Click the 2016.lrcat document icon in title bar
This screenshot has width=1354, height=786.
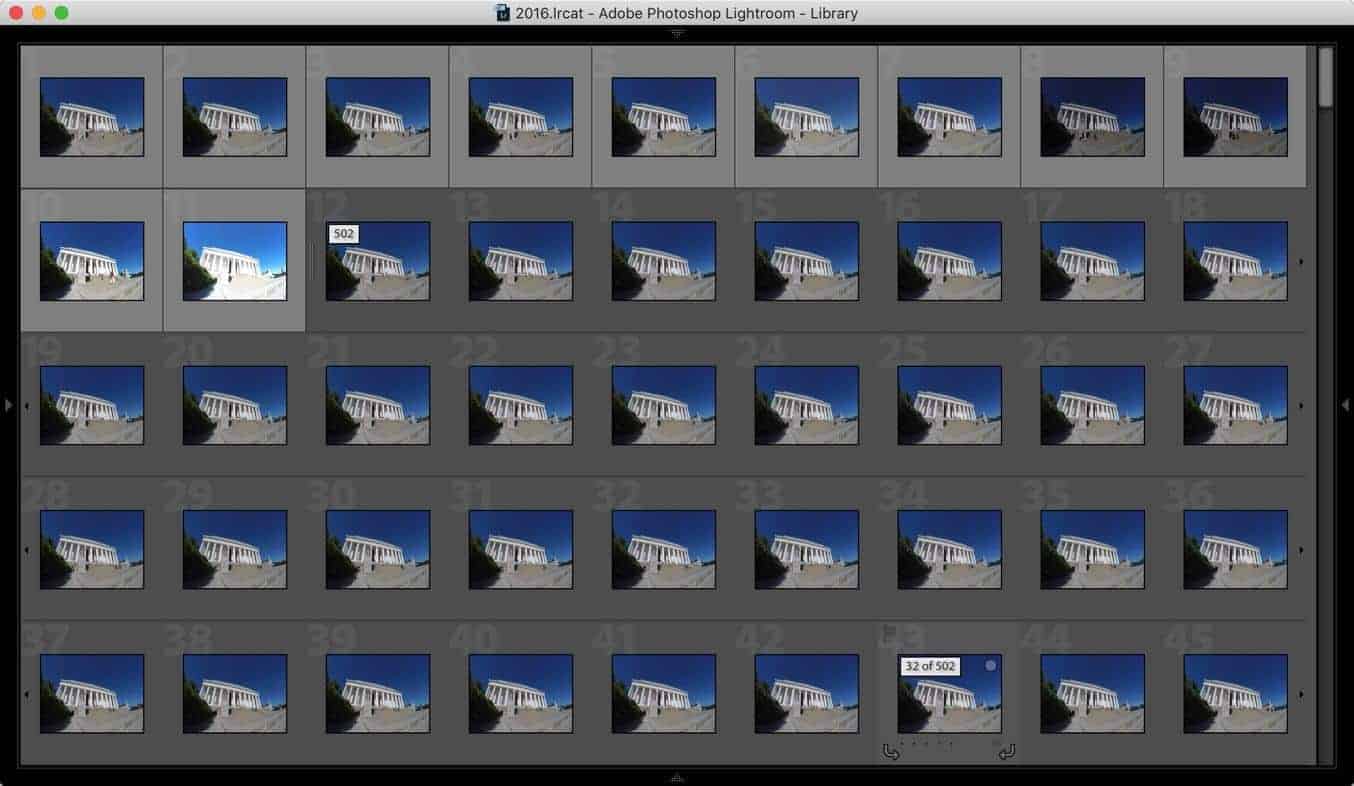(502, 13)
